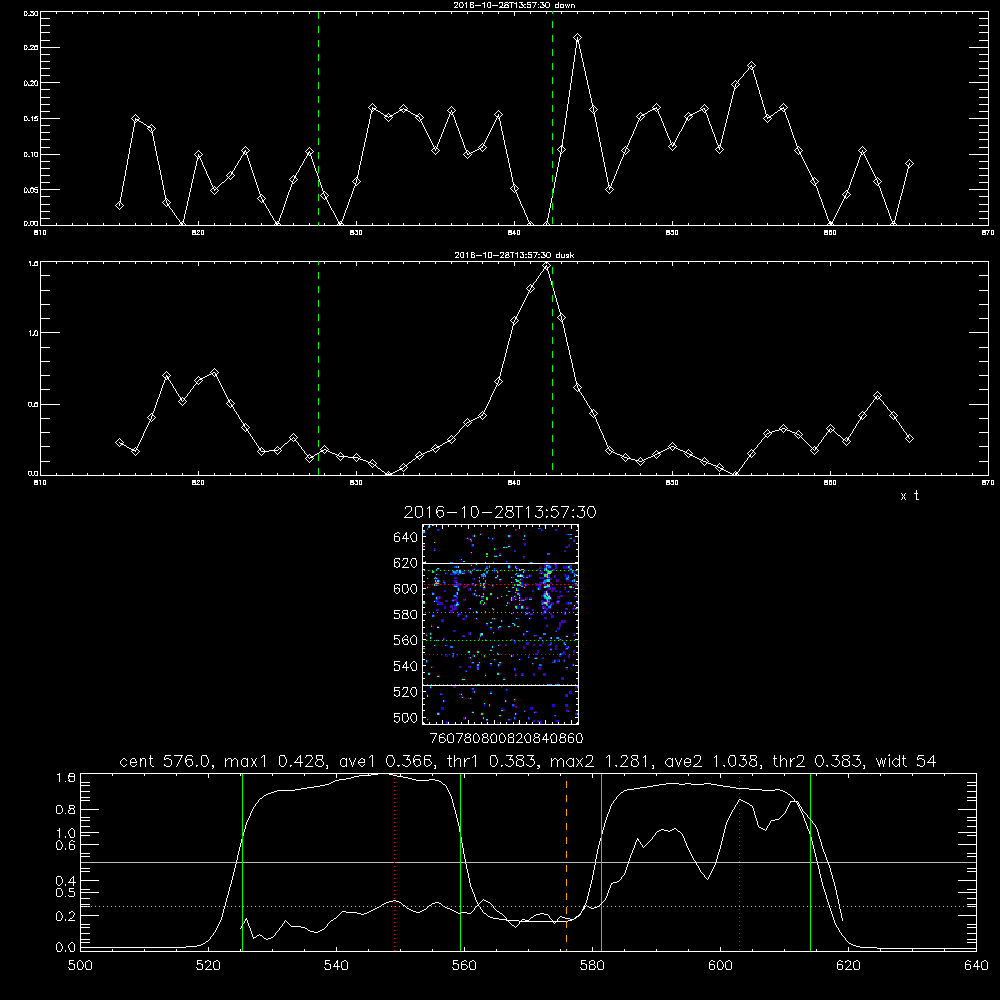Click the "500" y-axis label beside the spectrogram image
The width and height of the screenshot is (1000, 1000).
[406, 718]
